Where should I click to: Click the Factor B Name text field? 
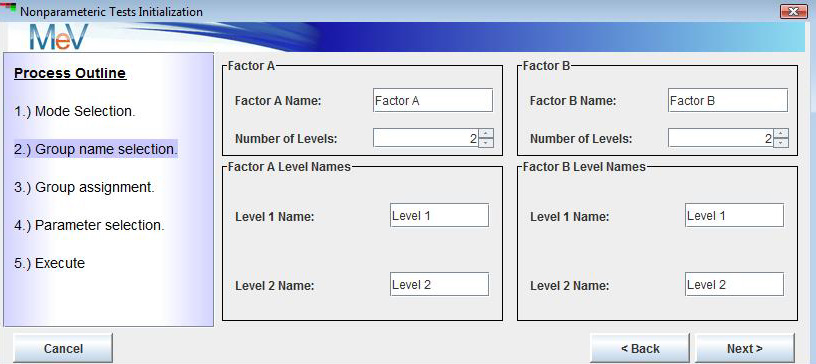coord(728,100)
